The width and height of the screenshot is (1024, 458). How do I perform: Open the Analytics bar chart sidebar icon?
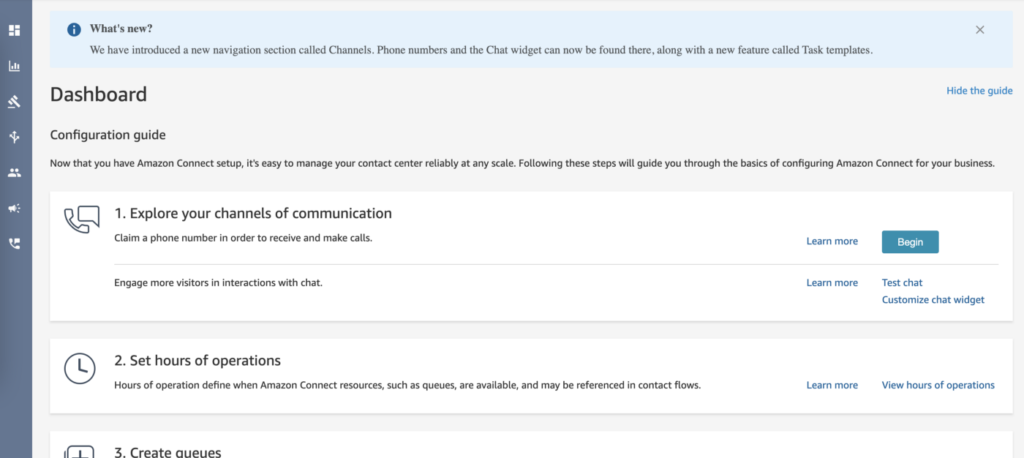click(14, 66)
